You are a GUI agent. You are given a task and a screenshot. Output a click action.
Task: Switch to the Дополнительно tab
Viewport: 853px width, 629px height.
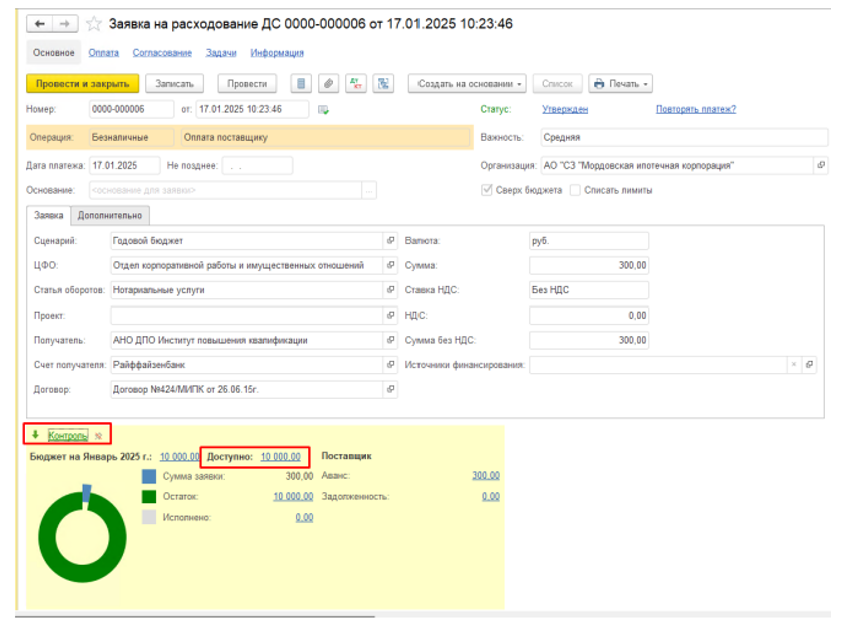111,215
